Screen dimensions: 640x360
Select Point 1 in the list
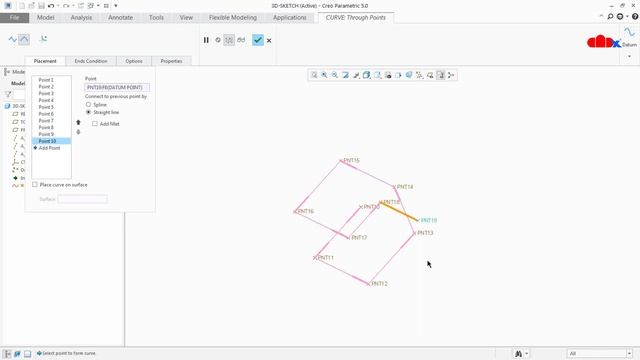[46, 80]
